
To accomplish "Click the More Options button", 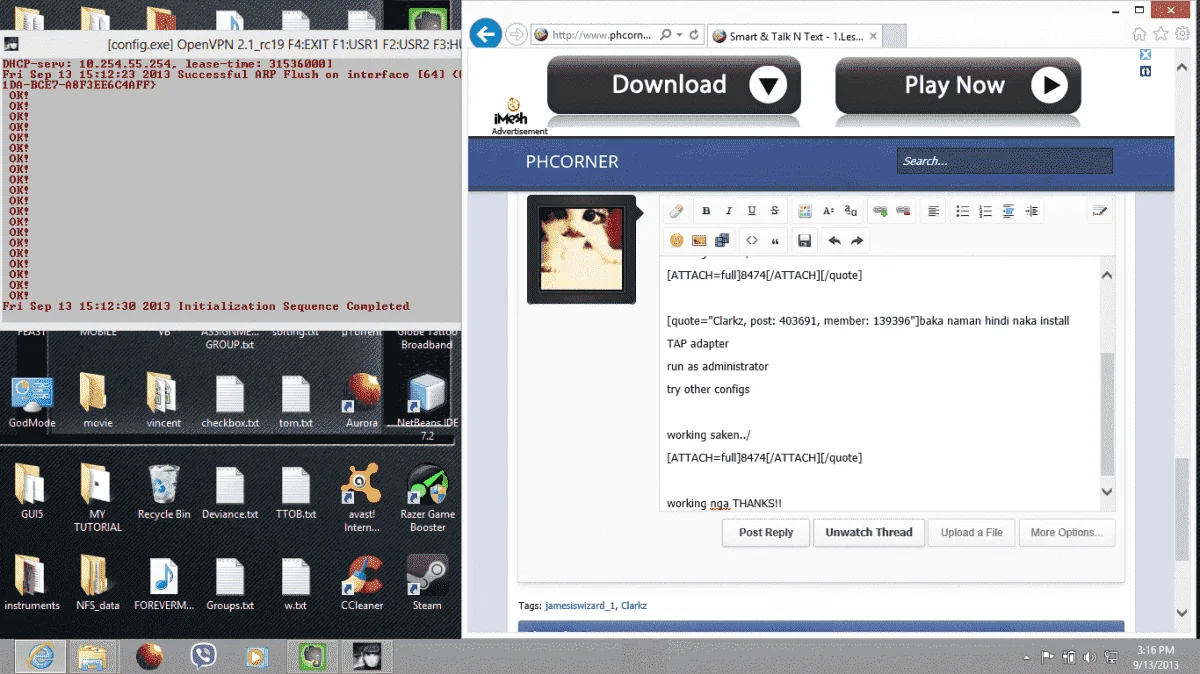I will 1067,532.
